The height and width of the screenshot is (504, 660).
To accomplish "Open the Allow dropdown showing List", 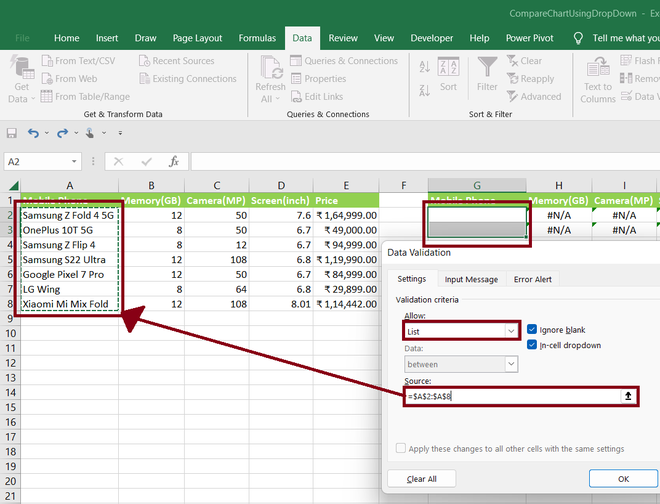I will [x=461, y=330].
